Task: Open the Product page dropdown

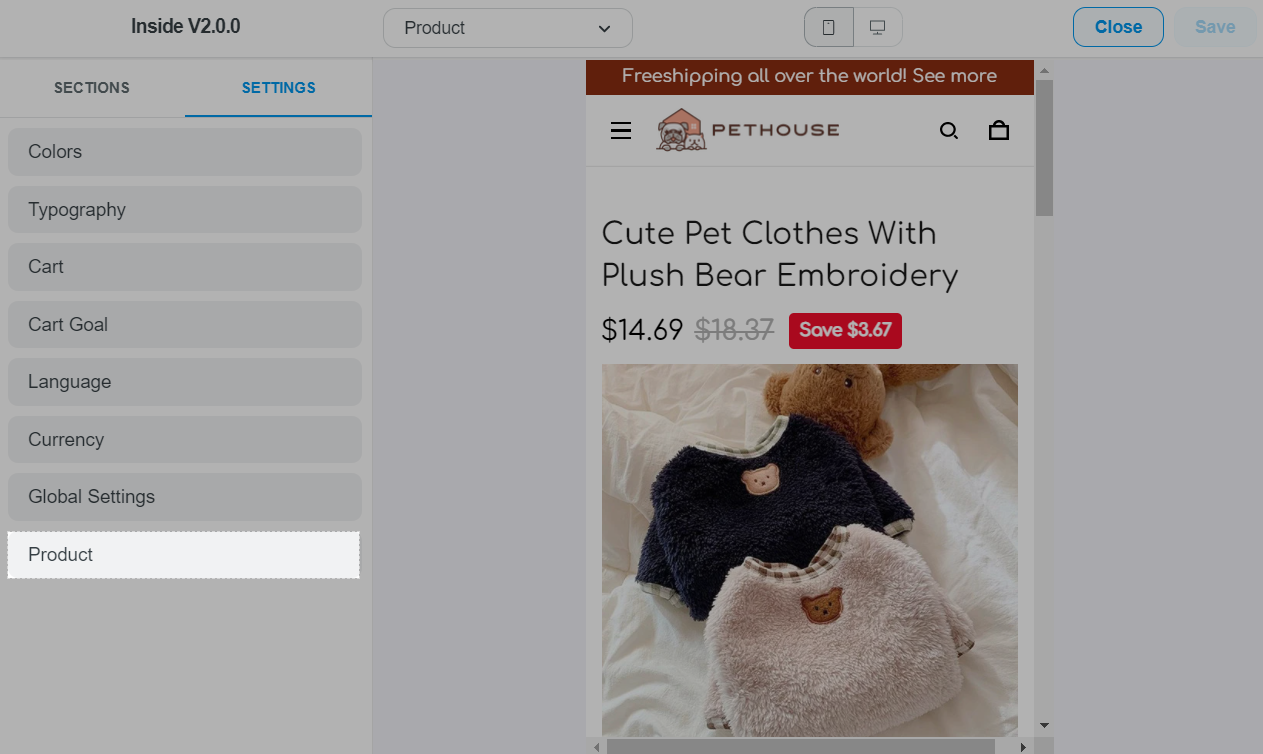Action: (x=508, y=28)
